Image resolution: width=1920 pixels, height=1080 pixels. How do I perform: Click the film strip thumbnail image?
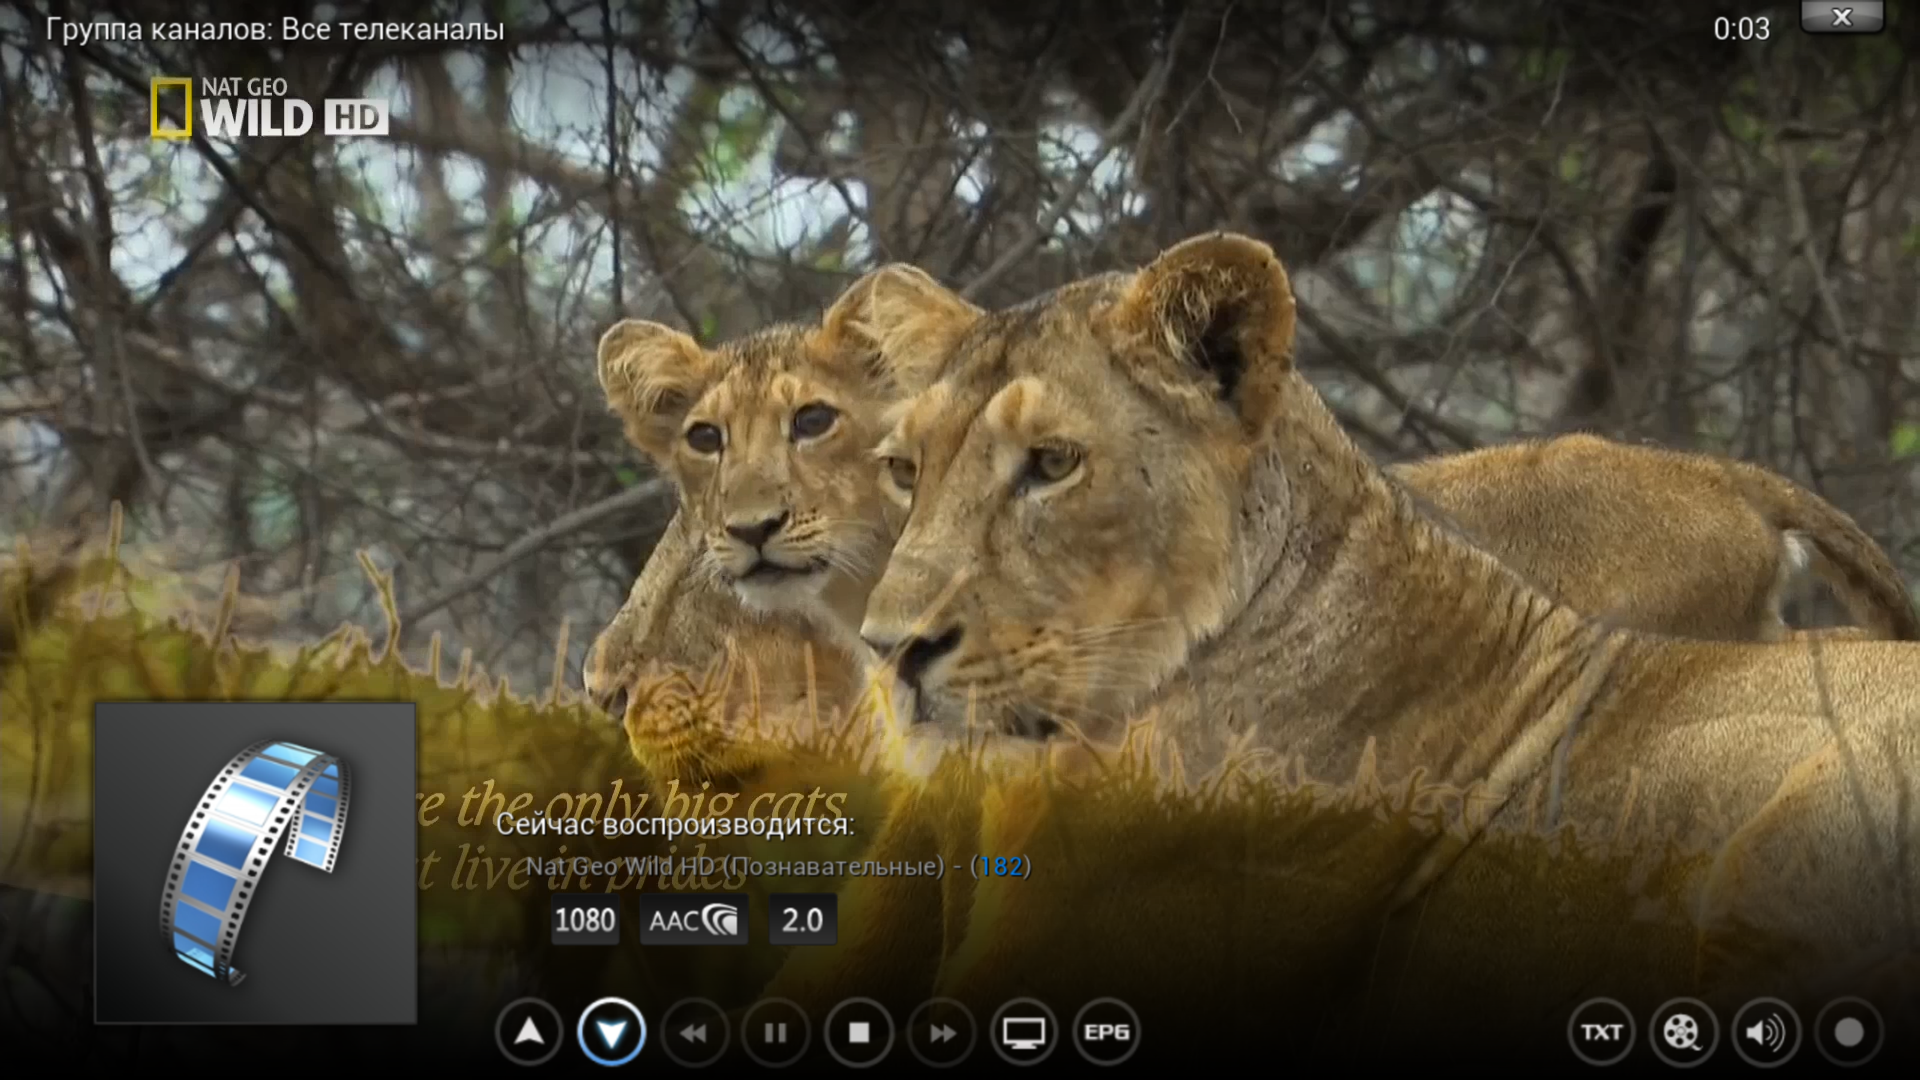255,862
